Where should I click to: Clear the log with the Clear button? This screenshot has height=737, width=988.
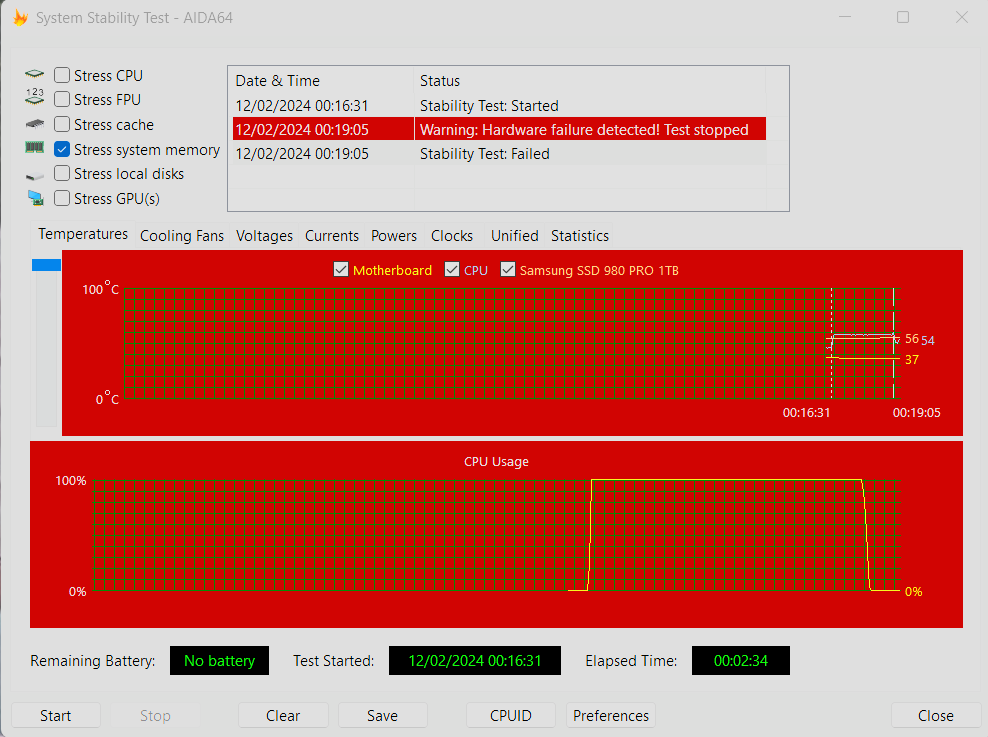pyautogui.click(x=283, y=716)
